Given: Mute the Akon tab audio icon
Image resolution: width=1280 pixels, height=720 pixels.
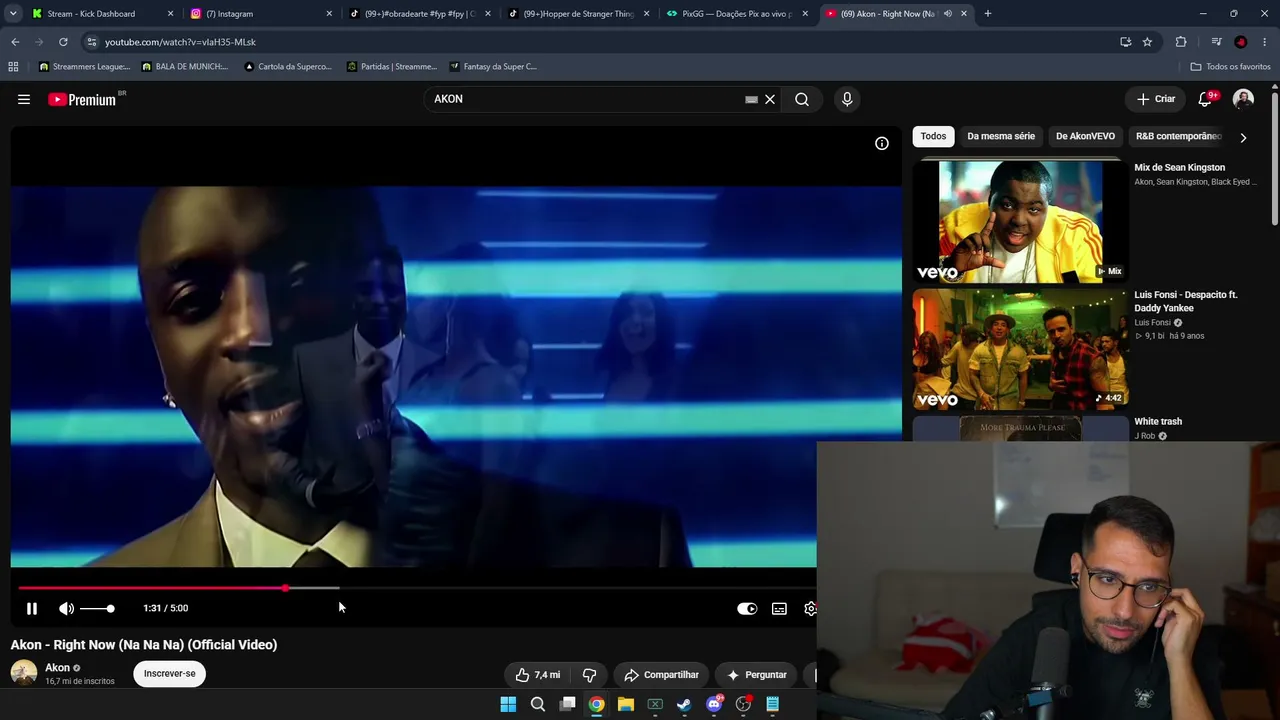Looking at the screenshot, I should pyautogui.click(x=947, y=14).
